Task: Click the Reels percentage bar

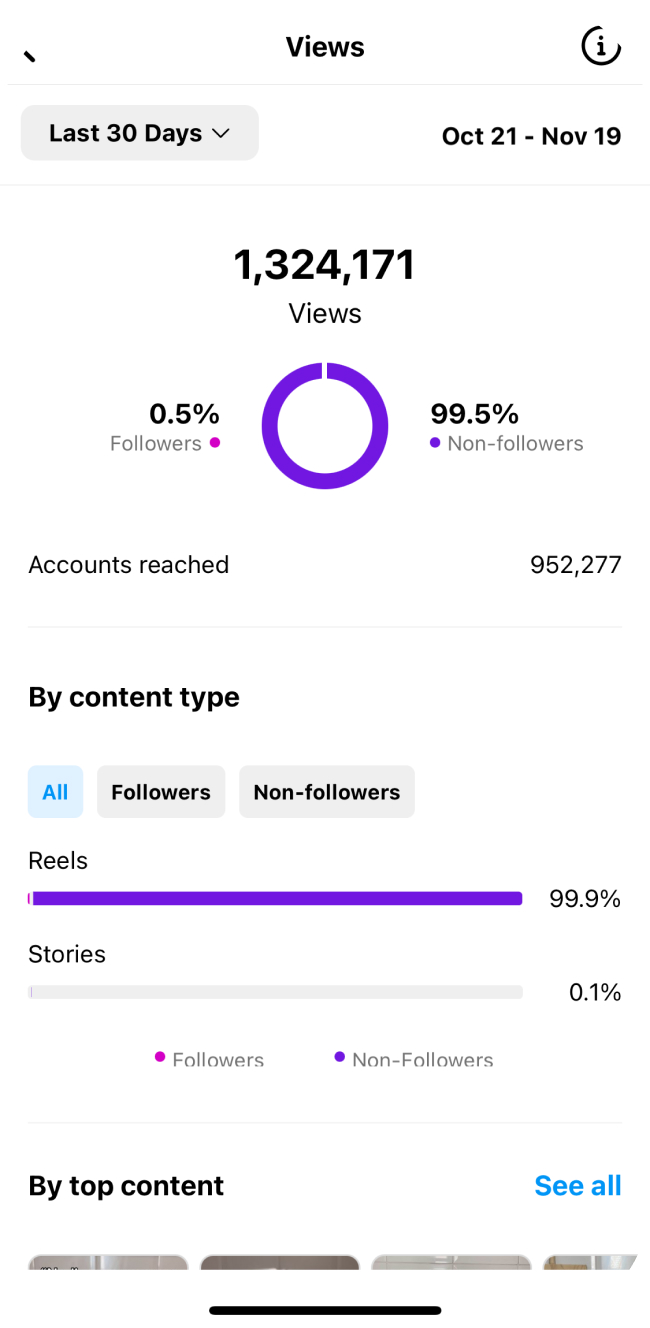Action: tap(275, 899)
